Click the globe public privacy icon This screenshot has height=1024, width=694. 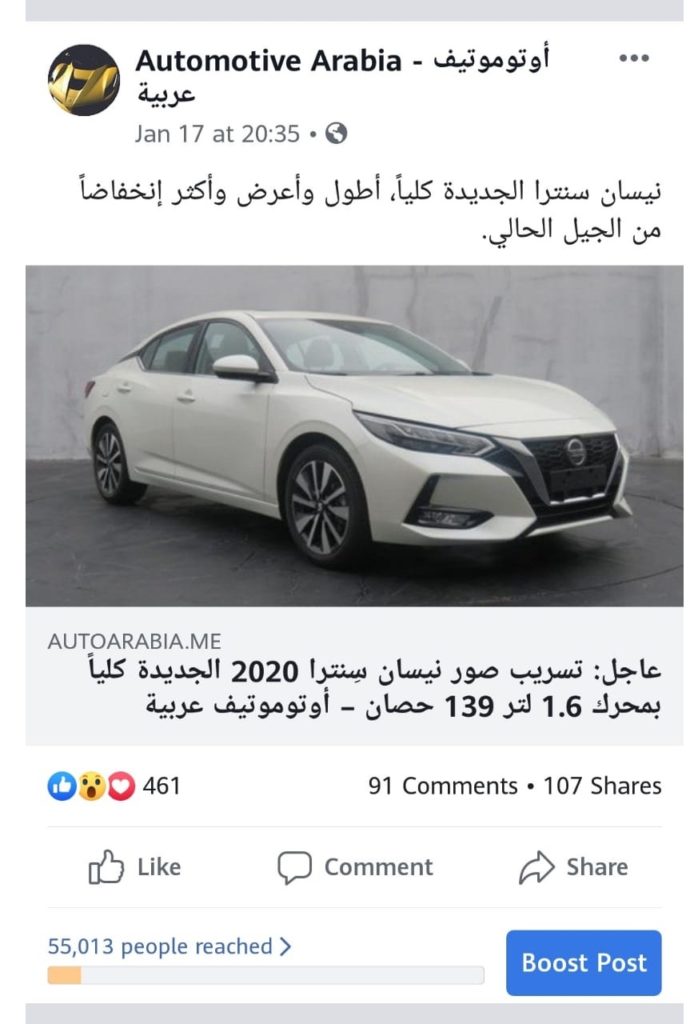tap(336, 133)
